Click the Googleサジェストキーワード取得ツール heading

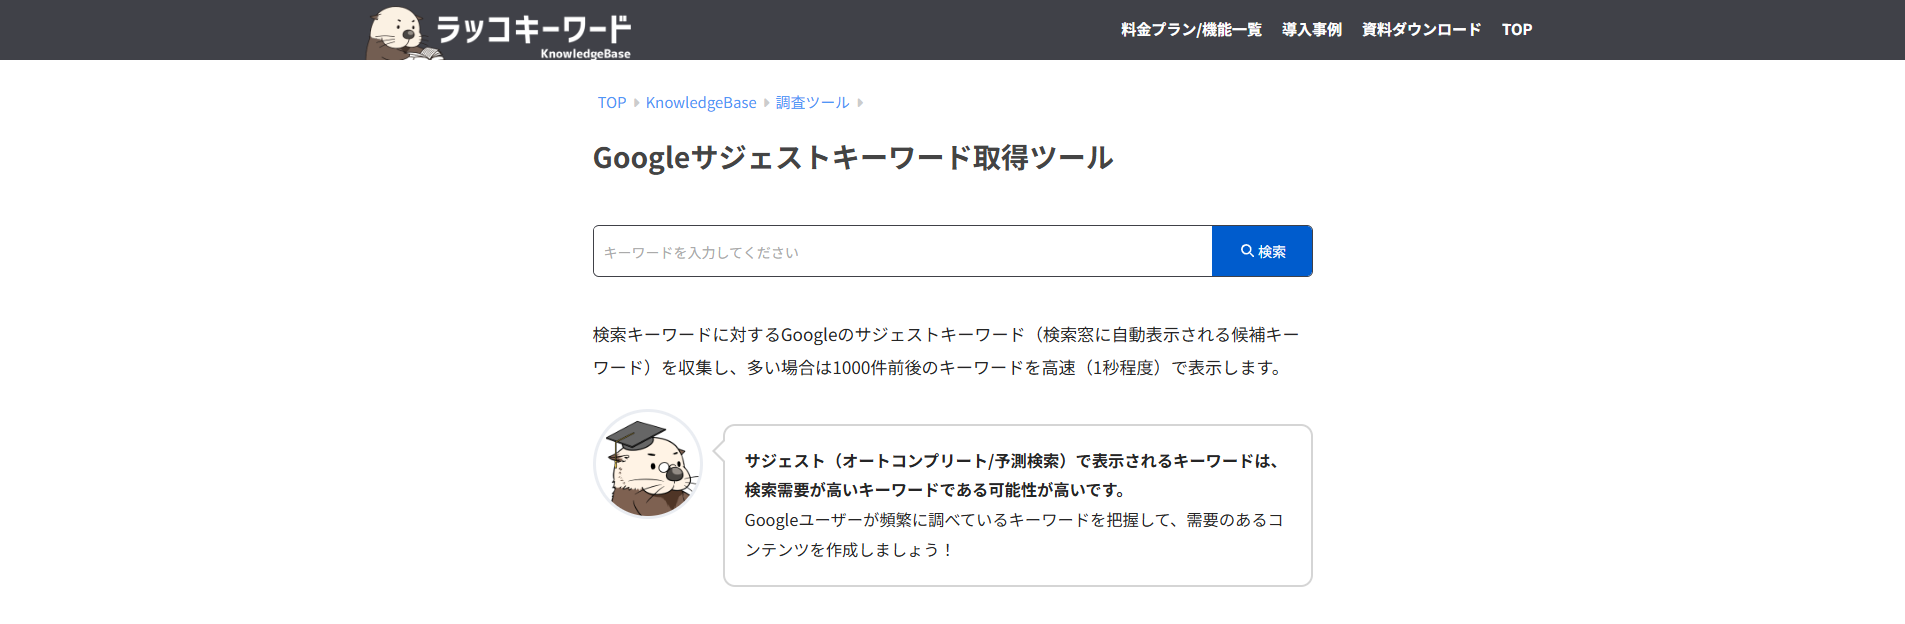[853, 157]
